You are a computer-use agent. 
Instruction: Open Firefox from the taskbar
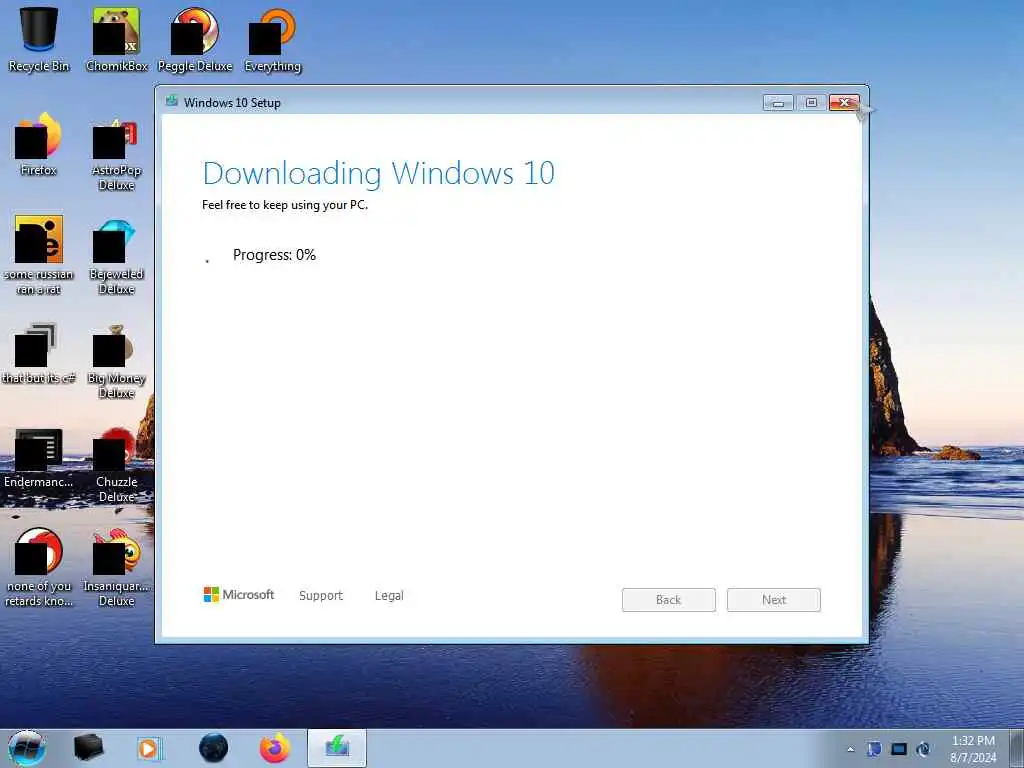(x=275, y=748)
